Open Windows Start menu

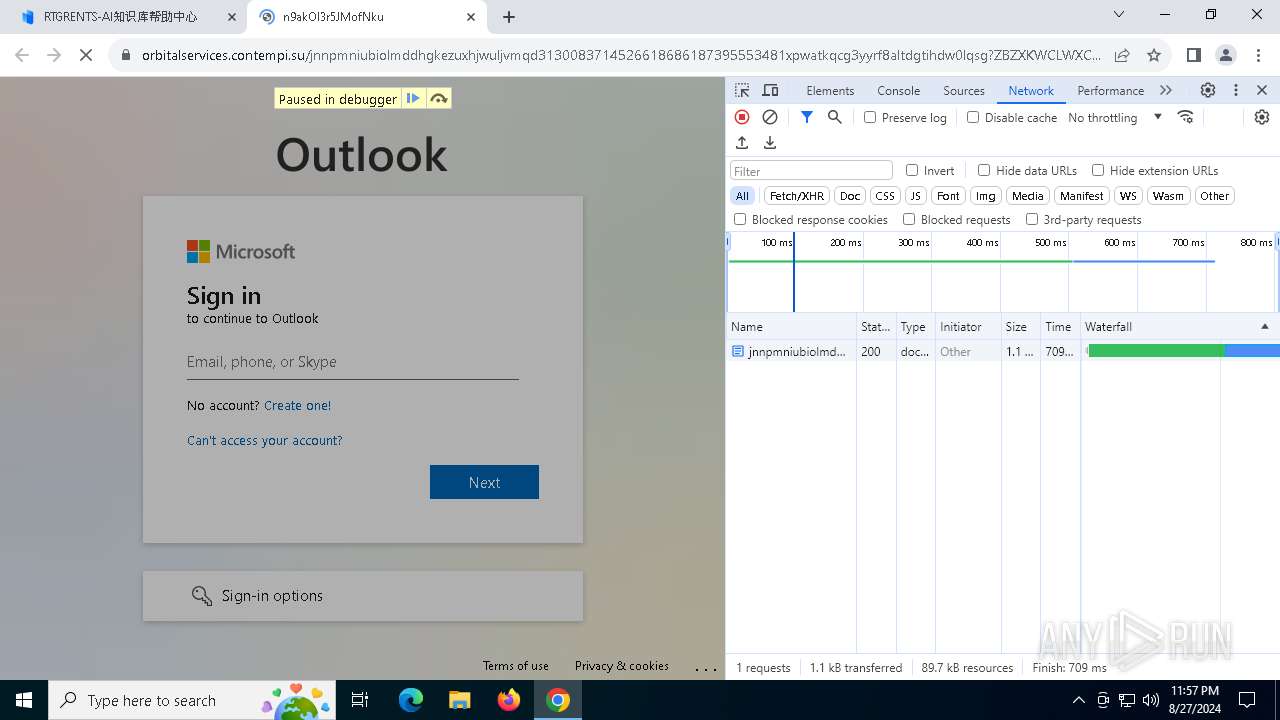(x=24, y=700)
